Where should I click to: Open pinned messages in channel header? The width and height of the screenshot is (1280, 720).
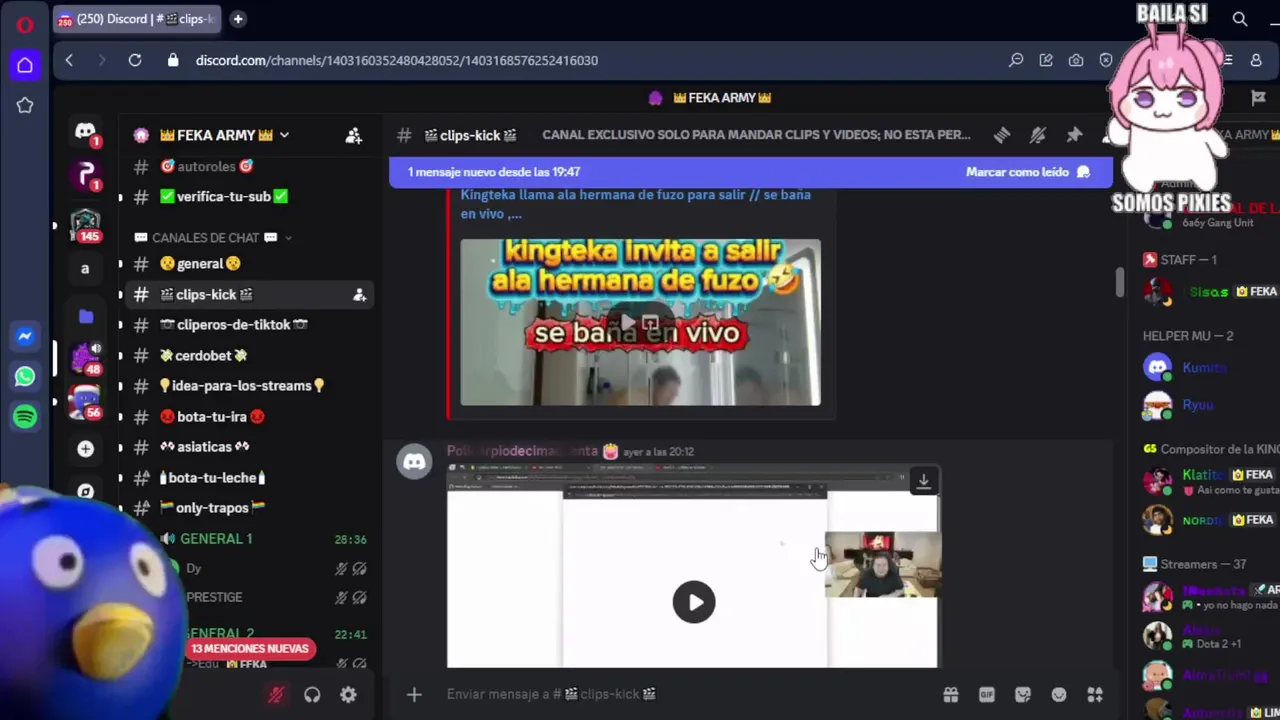1074,135
